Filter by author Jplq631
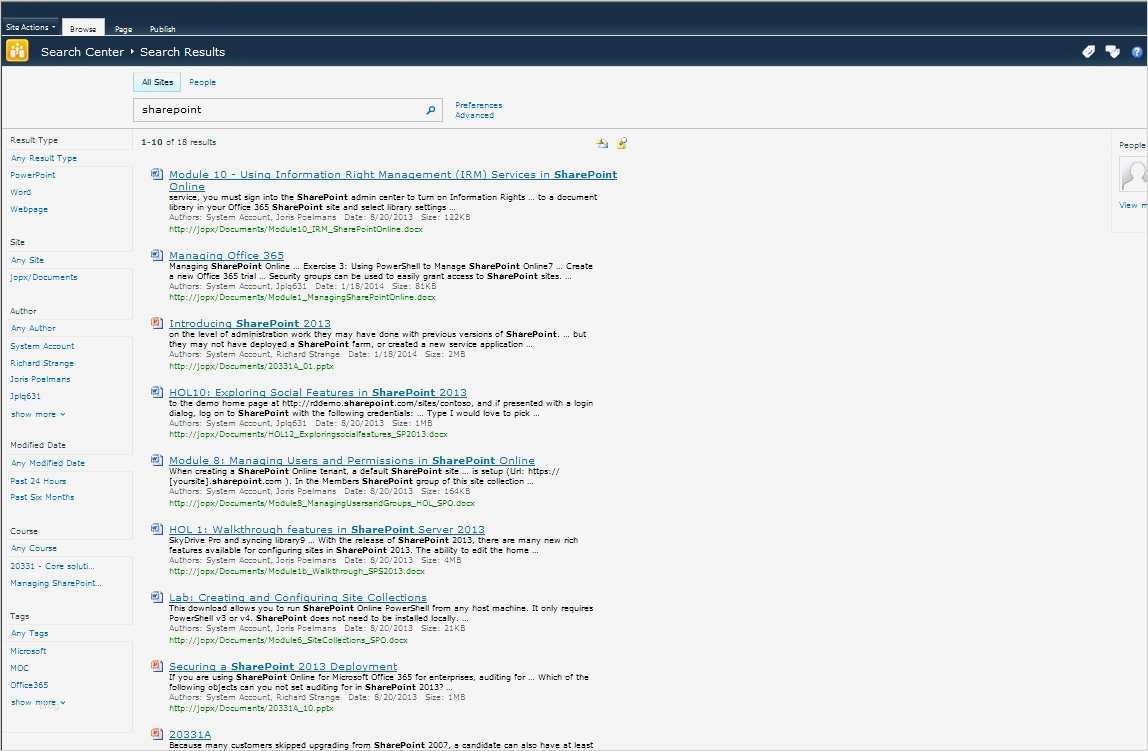This screenshot has height=751, width=1148. pyautogui.click(x=25, y=396)
